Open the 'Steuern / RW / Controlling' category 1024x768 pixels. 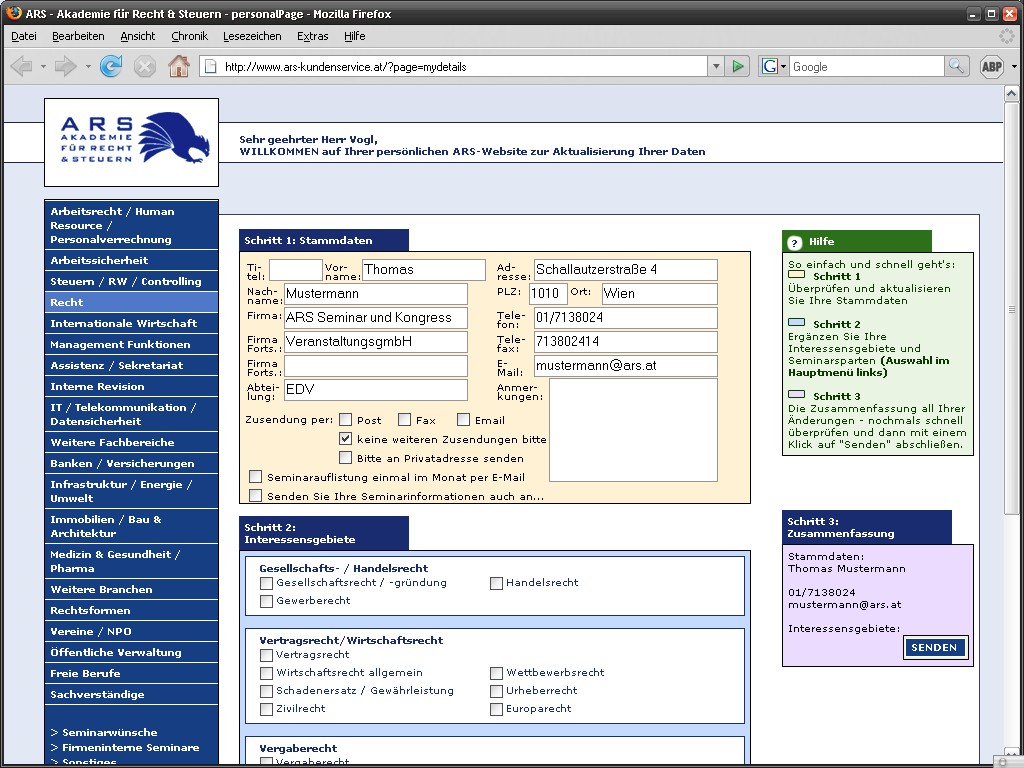[126, 282]
